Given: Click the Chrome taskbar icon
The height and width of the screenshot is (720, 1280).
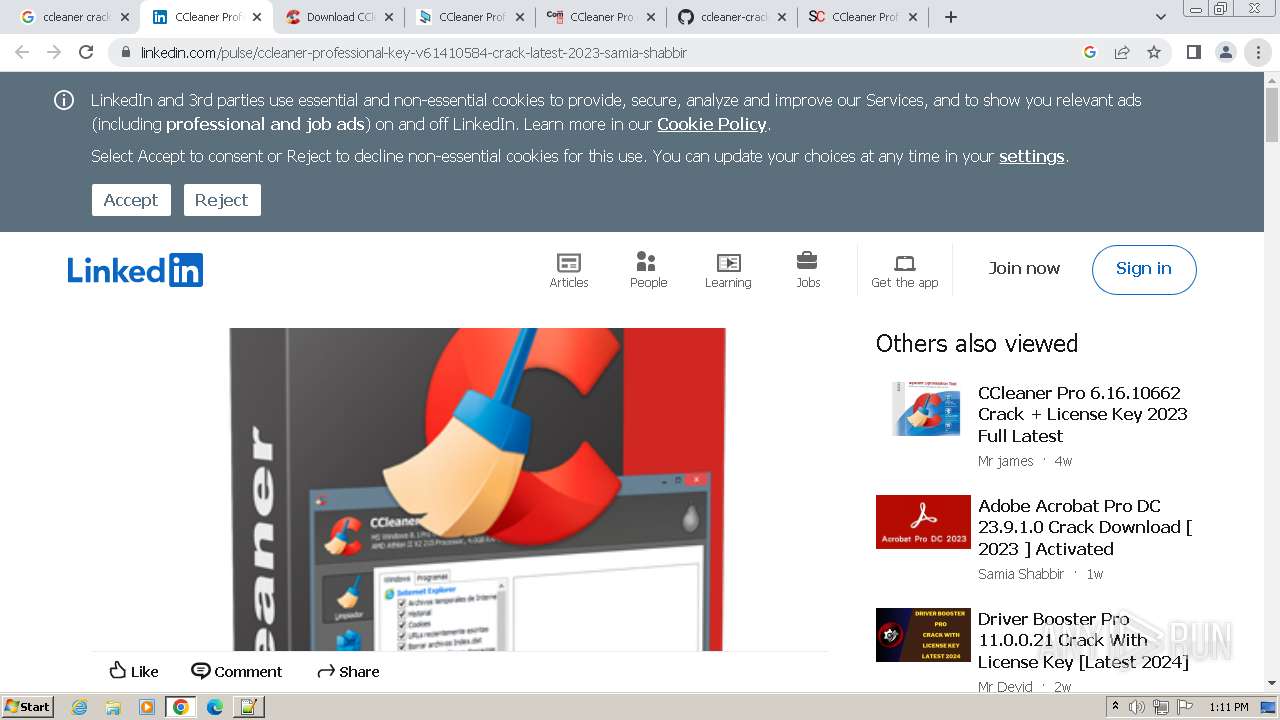Looking at the screenshot, I should coord(181,707).
